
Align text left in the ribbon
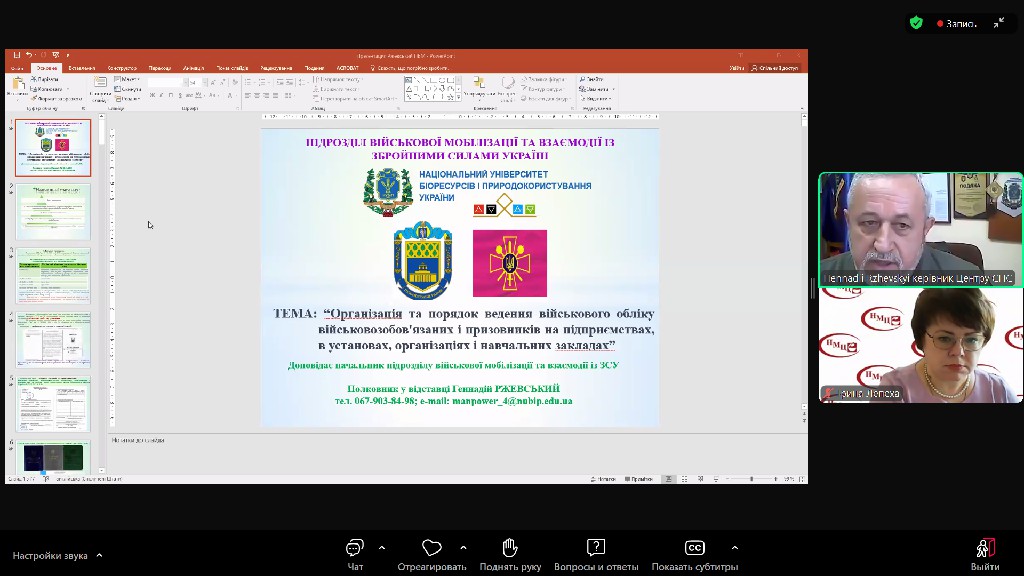point(248,95)
